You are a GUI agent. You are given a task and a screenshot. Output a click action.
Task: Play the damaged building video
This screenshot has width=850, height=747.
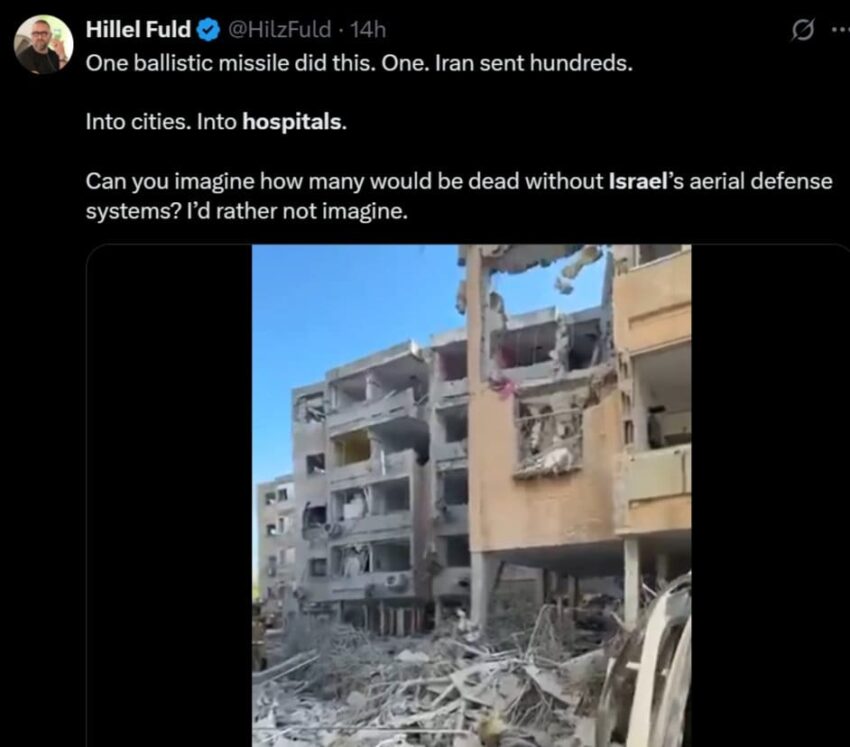[x=472, y=495]
